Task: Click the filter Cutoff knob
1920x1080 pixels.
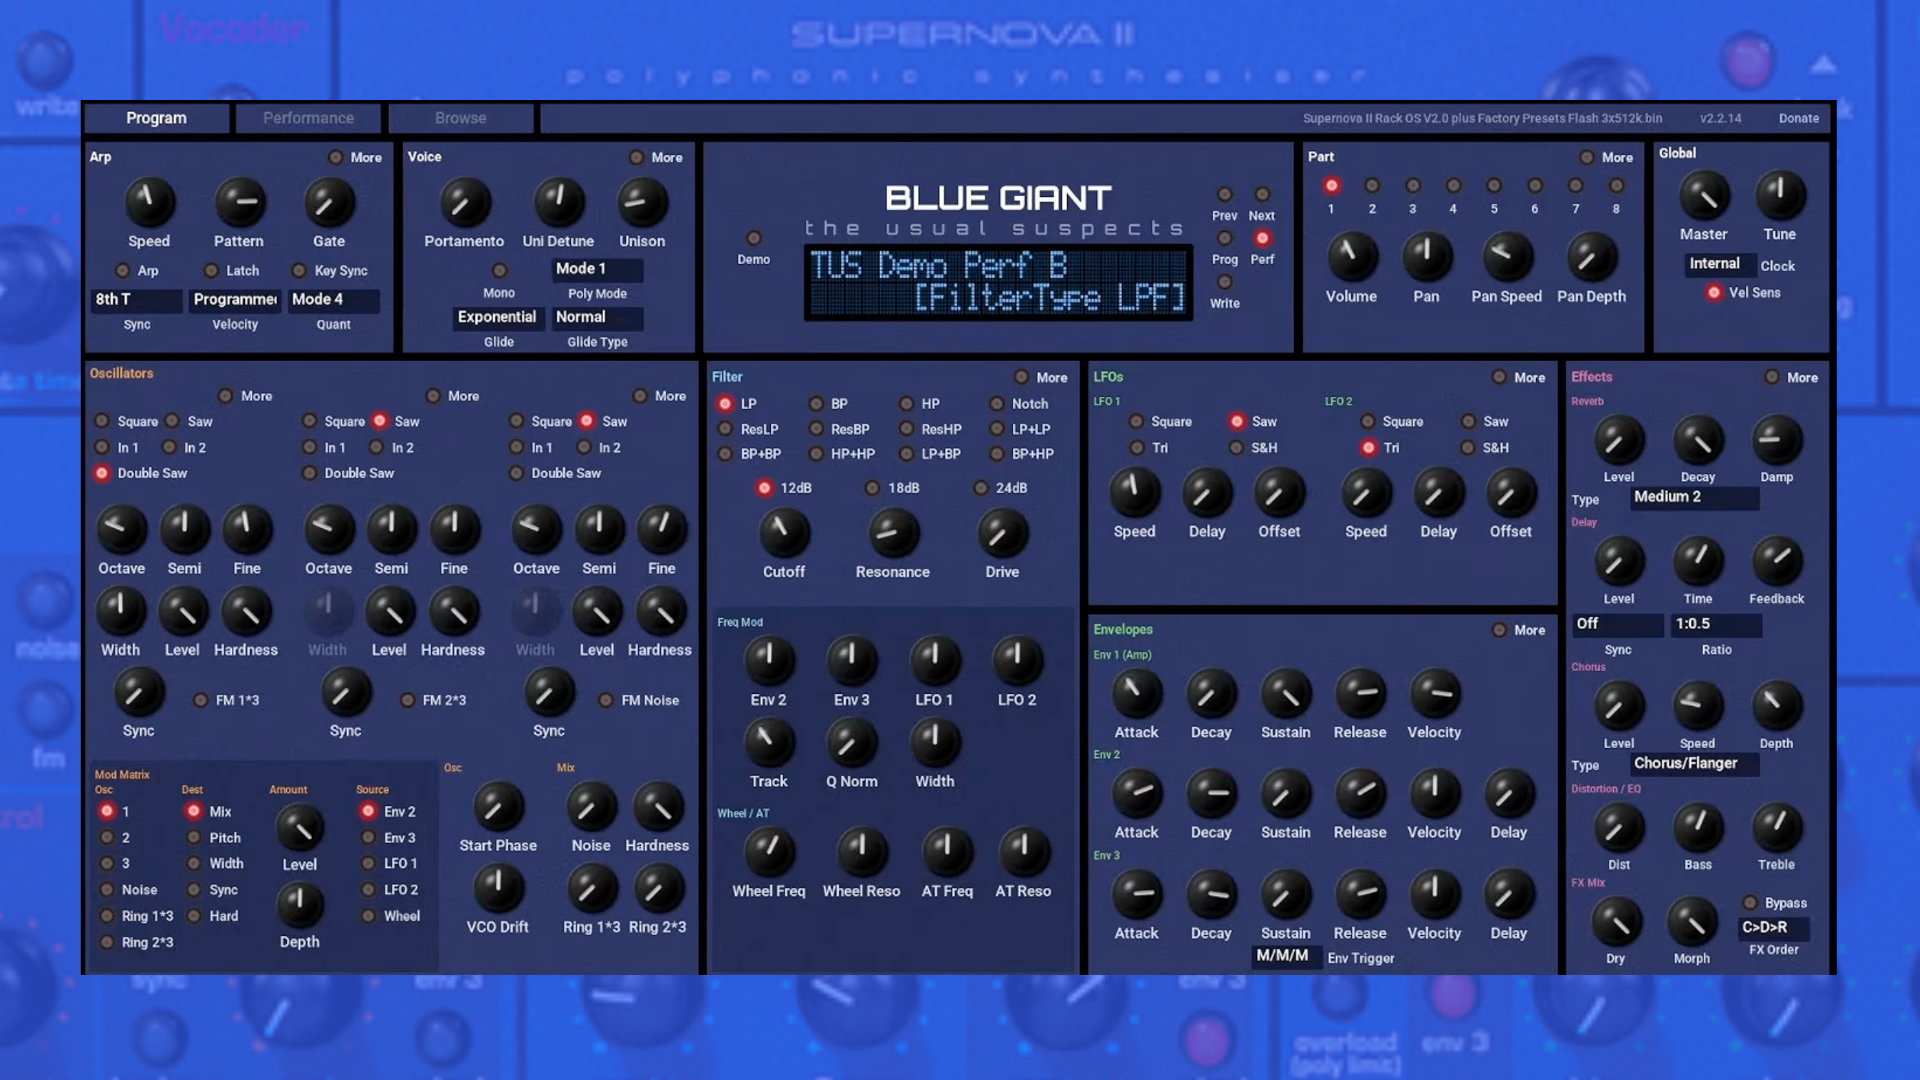Action: pos(784,533)
